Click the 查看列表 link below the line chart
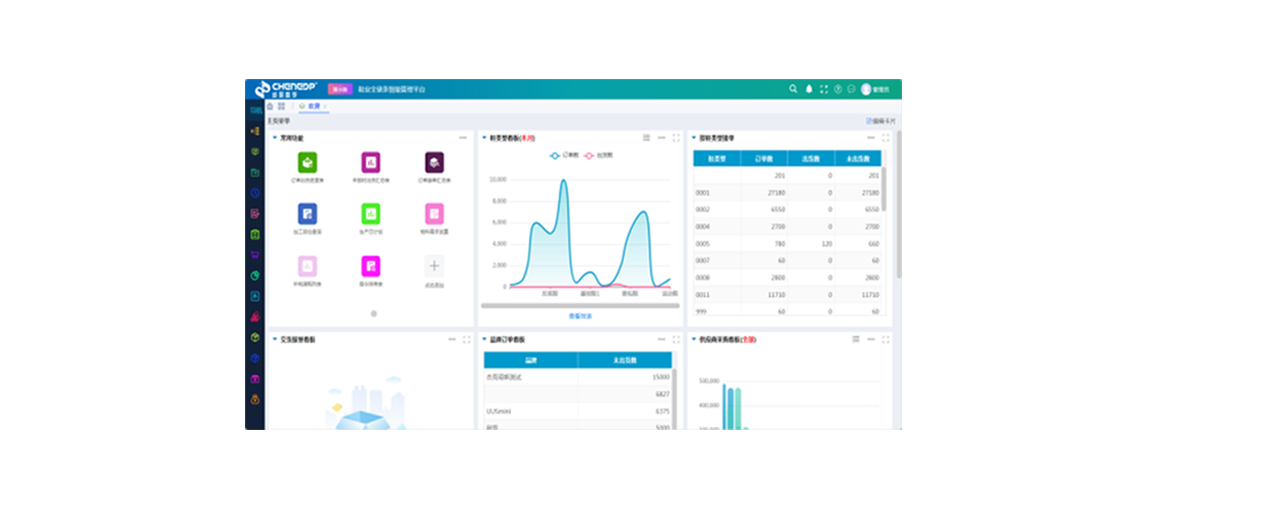Screen dimensions: 1283x526 coord(580,316)
